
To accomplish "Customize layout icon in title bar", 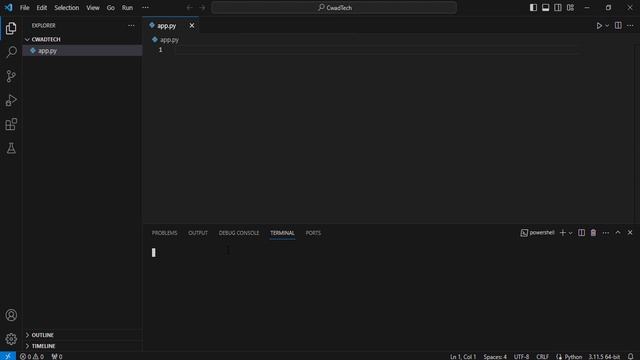I will [570, 7].
